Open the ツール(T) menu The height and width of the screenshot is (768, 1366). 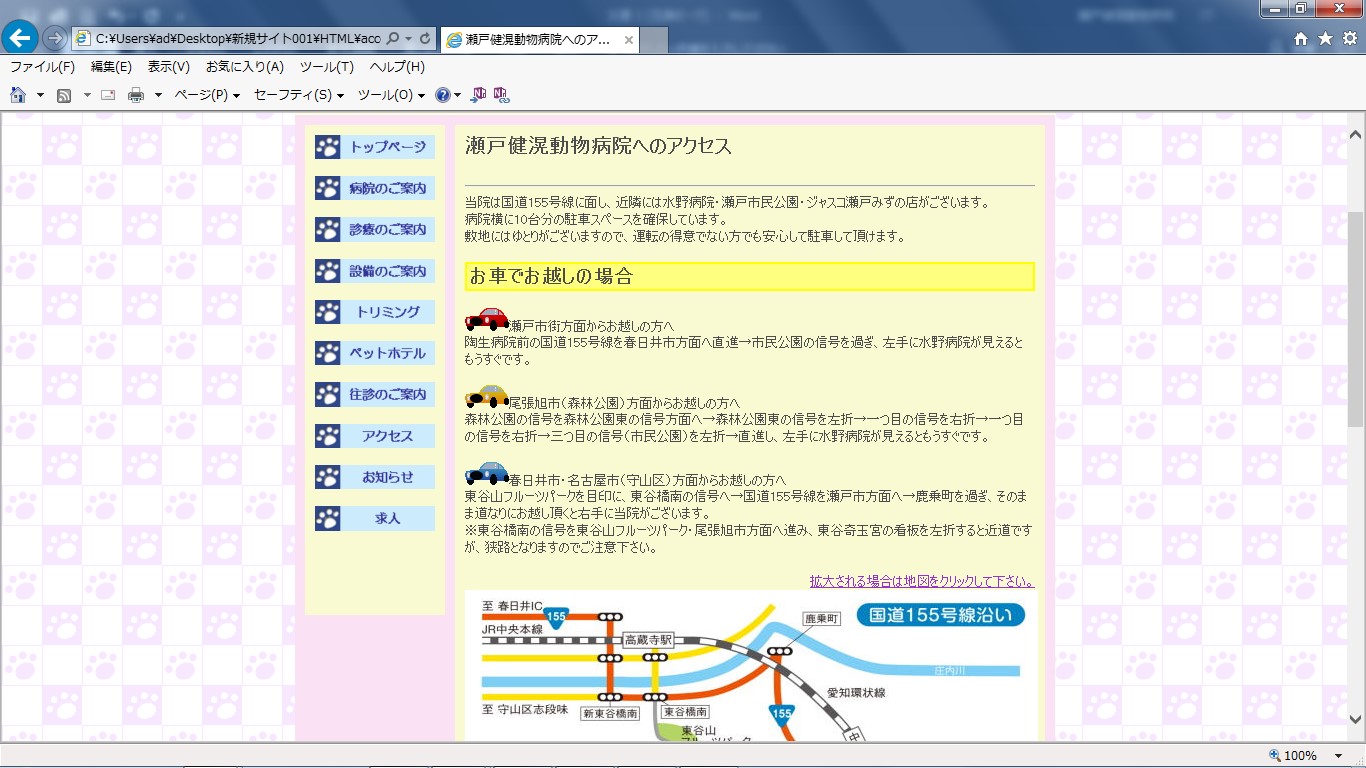(x=326, y=67)
